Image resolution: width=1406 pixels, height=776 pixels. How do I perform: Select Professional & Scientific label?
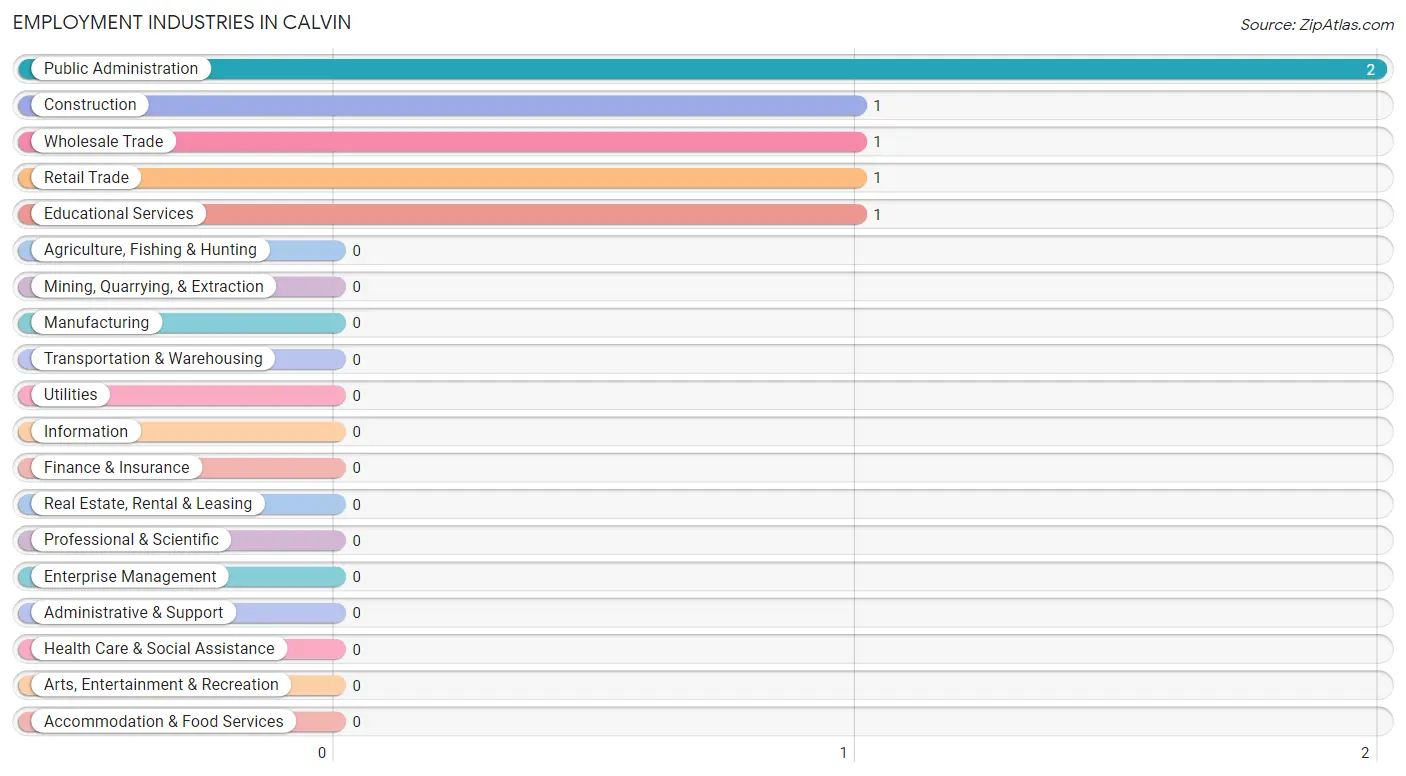131,540
